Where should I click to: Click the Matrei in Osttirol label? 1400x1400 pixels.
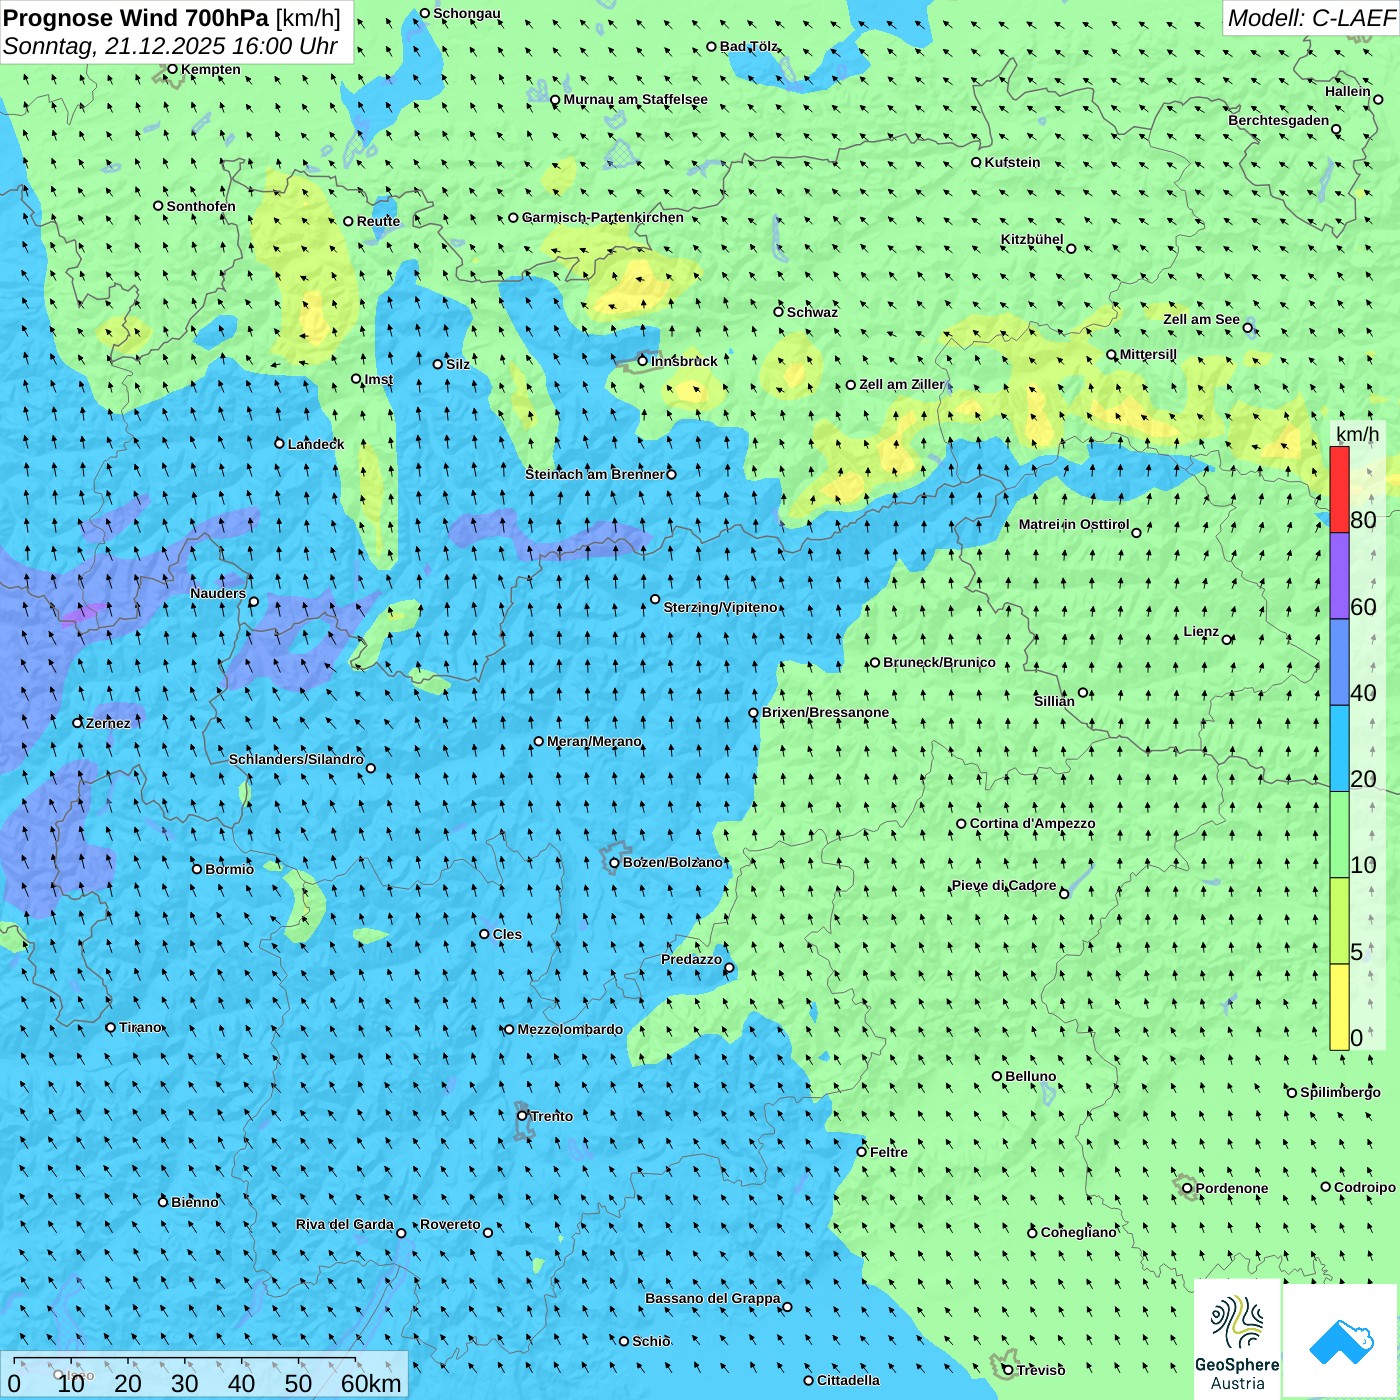point(1074,525)
